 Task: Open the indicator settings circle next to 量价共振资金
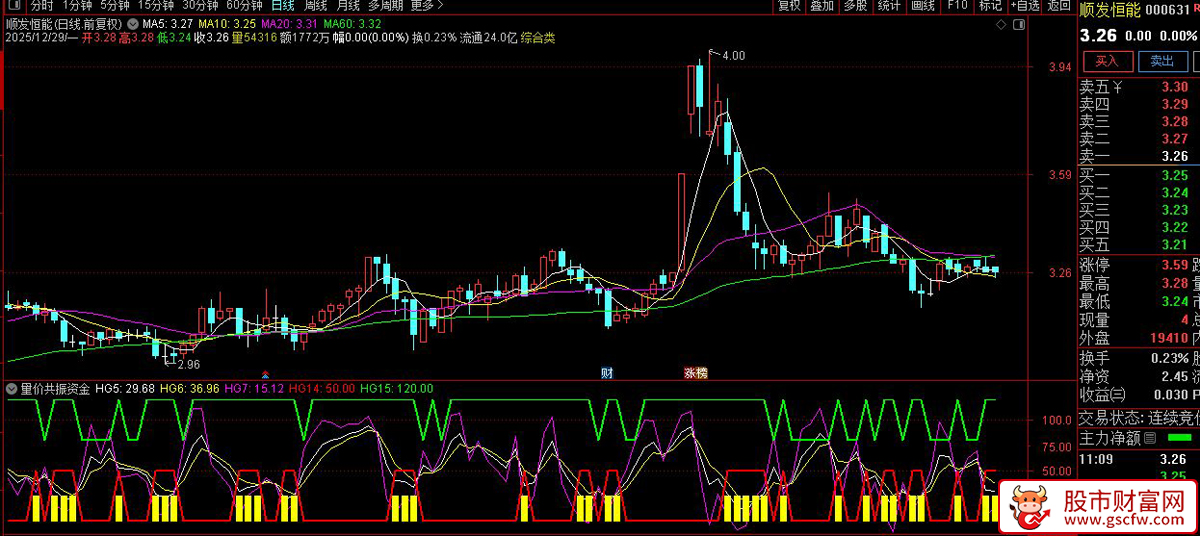click(x=12, y=388)
